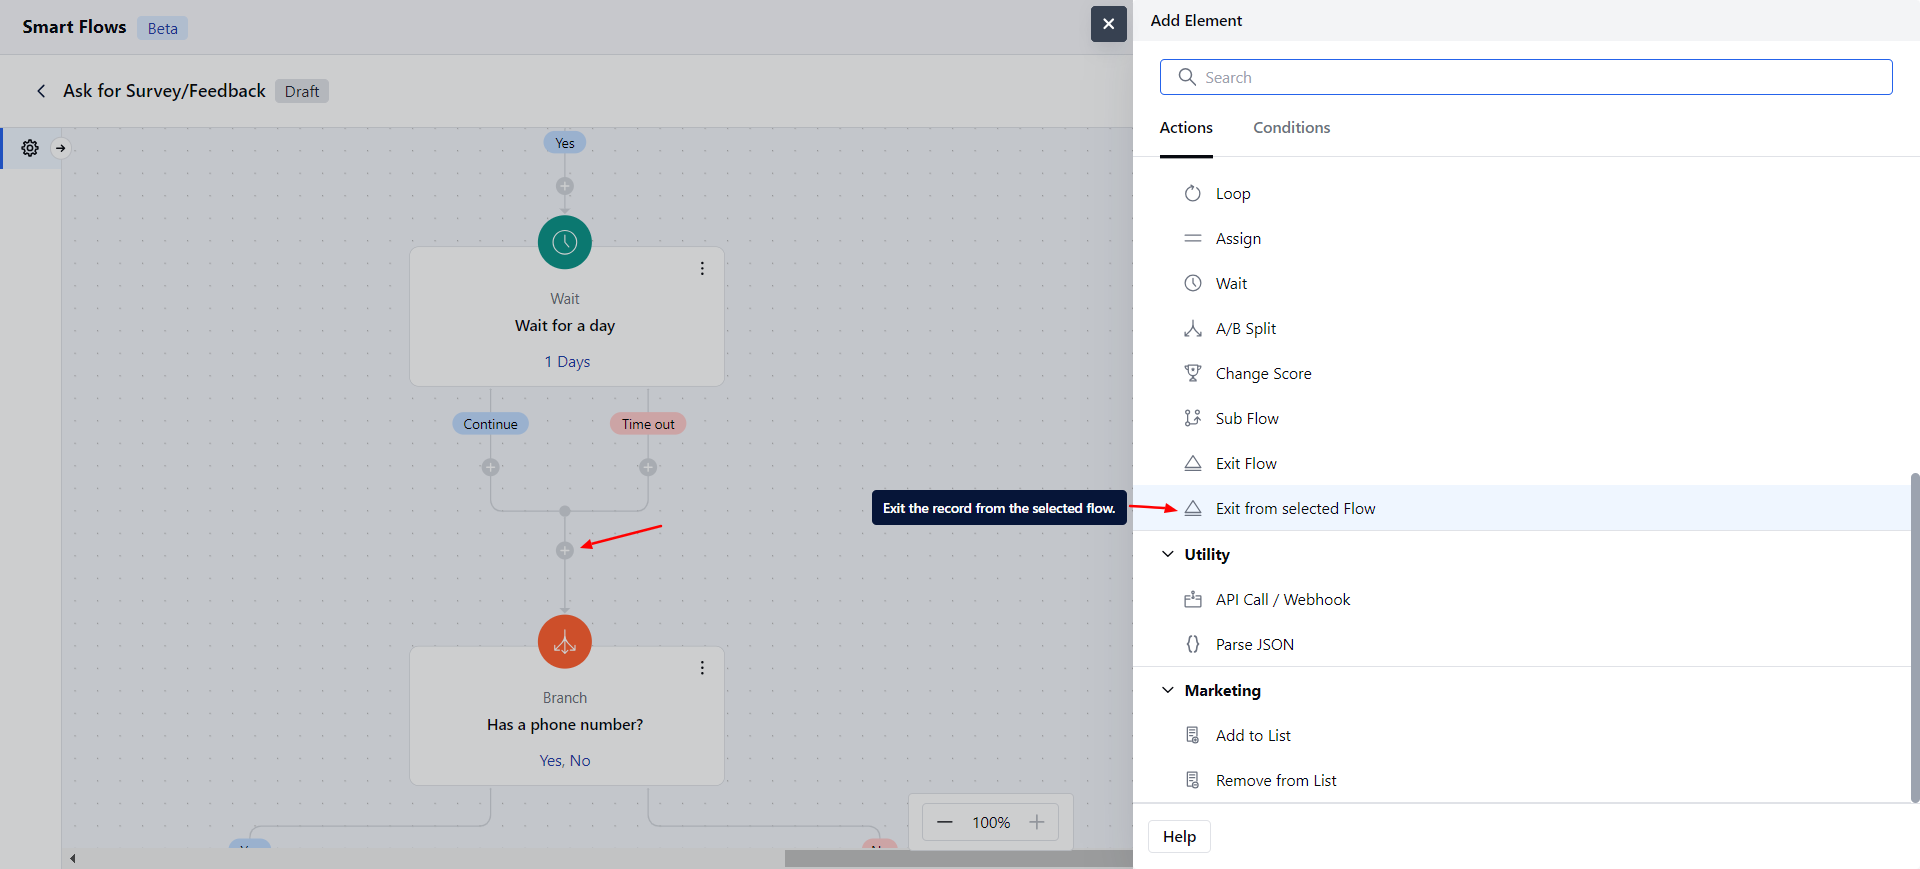The width and height of the screenshot is (1920, 869).
Task: Click the Smart Flows heading
Action: (74, 27)
